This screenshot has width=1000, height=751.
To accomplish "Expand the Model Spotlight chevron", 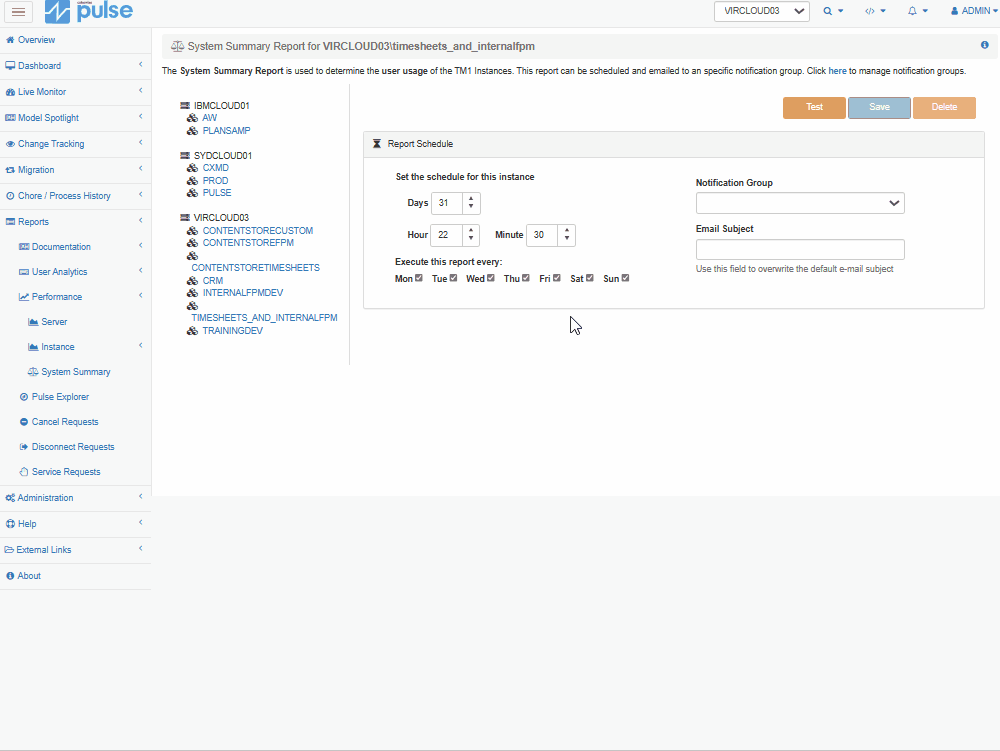I will pos(140,117).
